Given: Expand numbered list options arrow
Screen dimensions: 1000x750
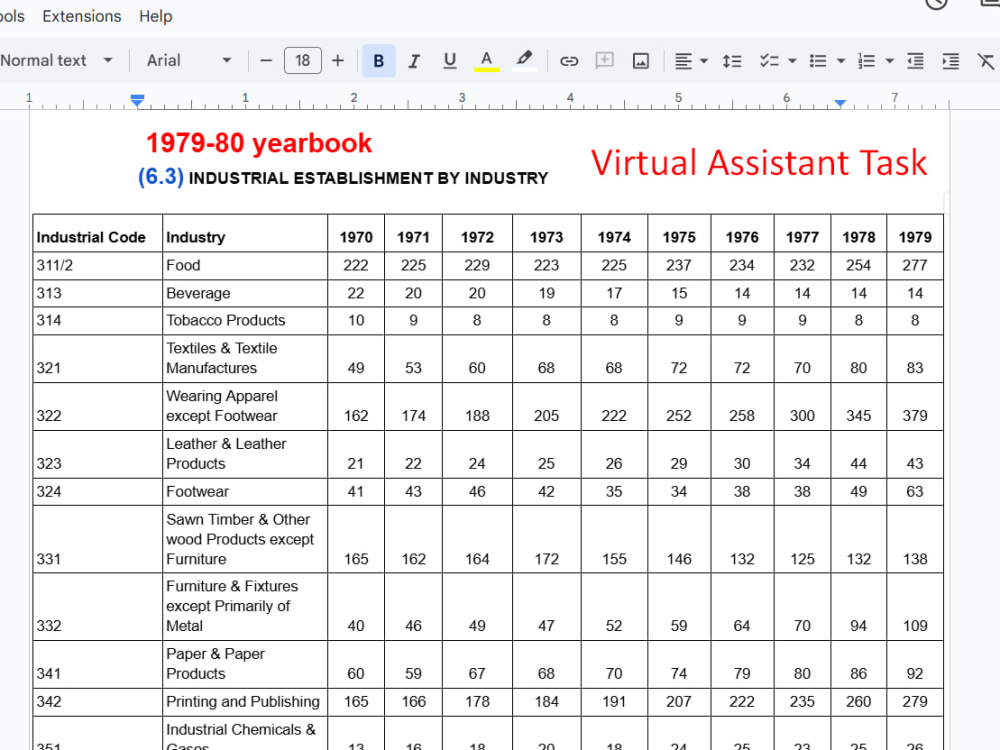Looking at the screenshot, I should pos(890,61).
